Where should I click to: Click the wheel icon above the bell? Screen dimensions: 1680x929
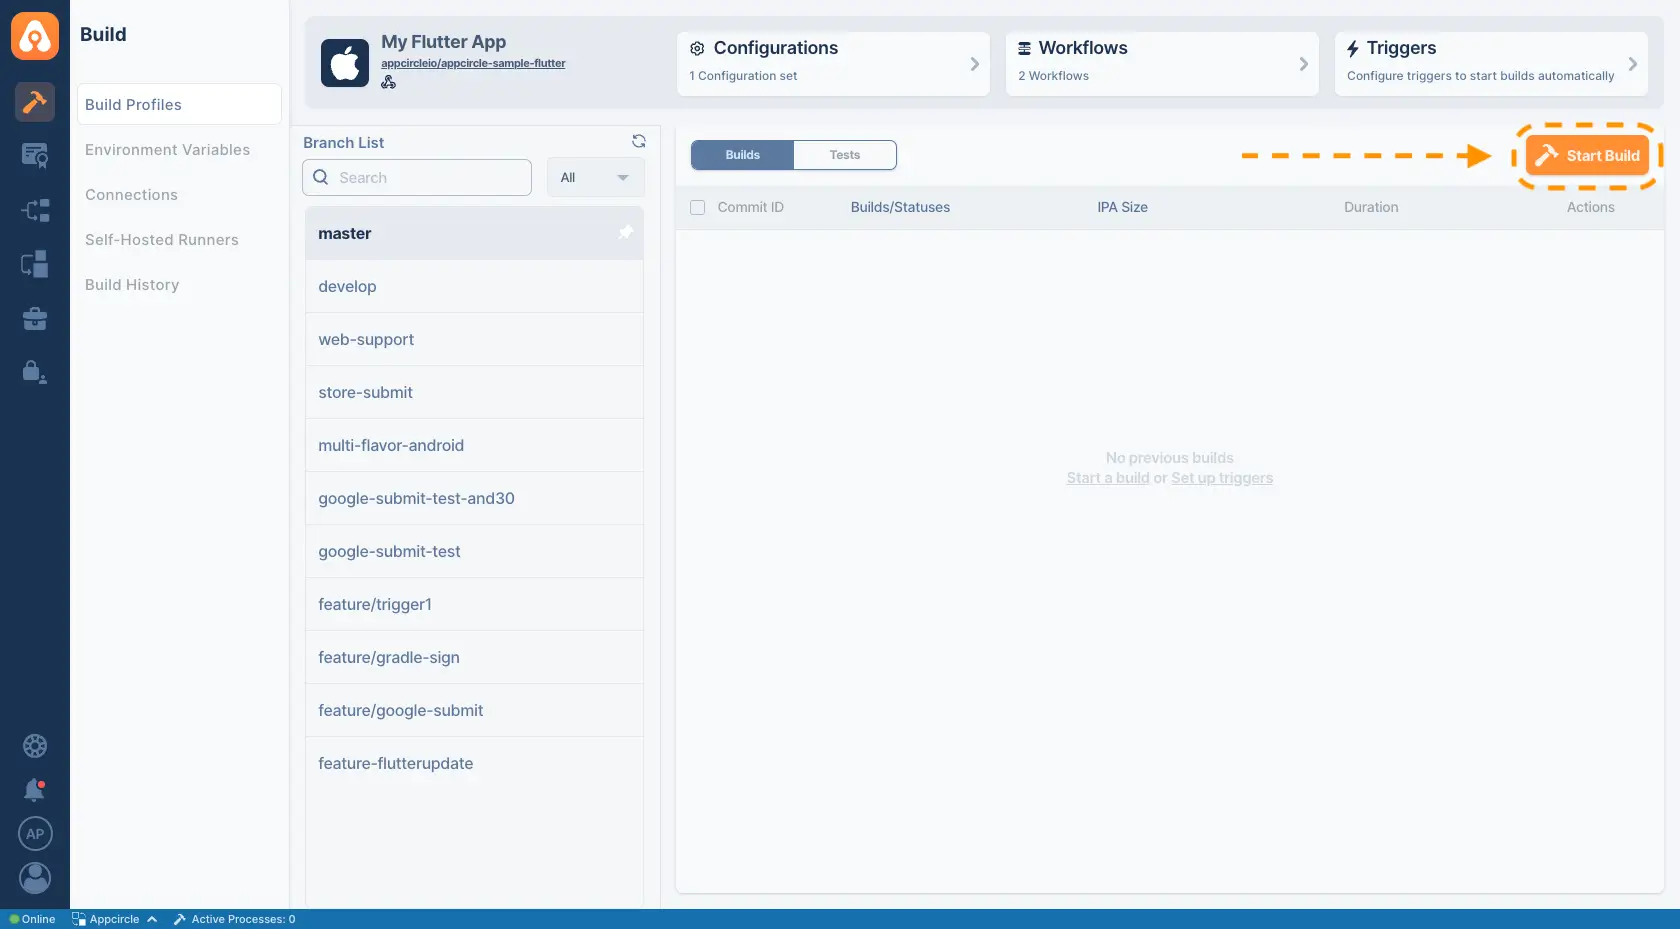tap(35, 746)
